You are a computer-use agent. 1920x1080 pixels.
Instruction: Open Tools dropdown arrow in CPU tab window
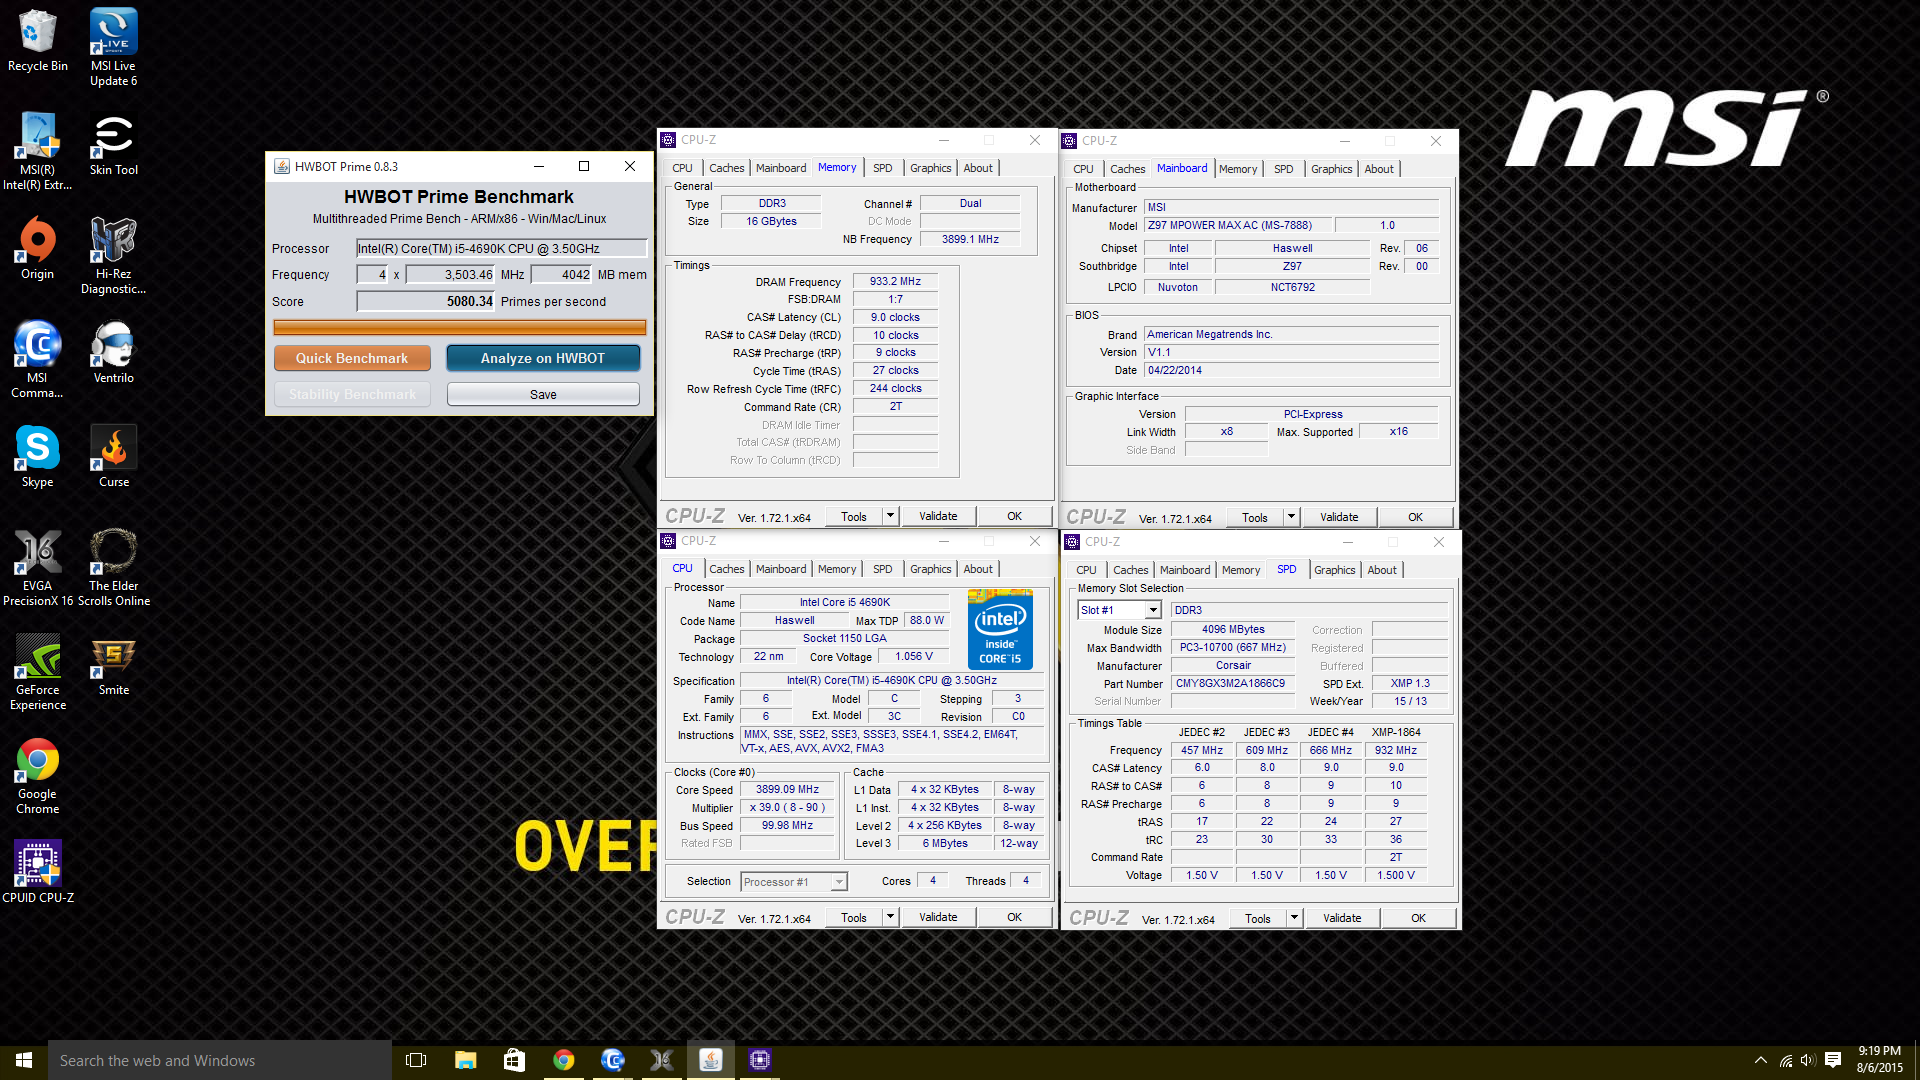coord(890,917)
